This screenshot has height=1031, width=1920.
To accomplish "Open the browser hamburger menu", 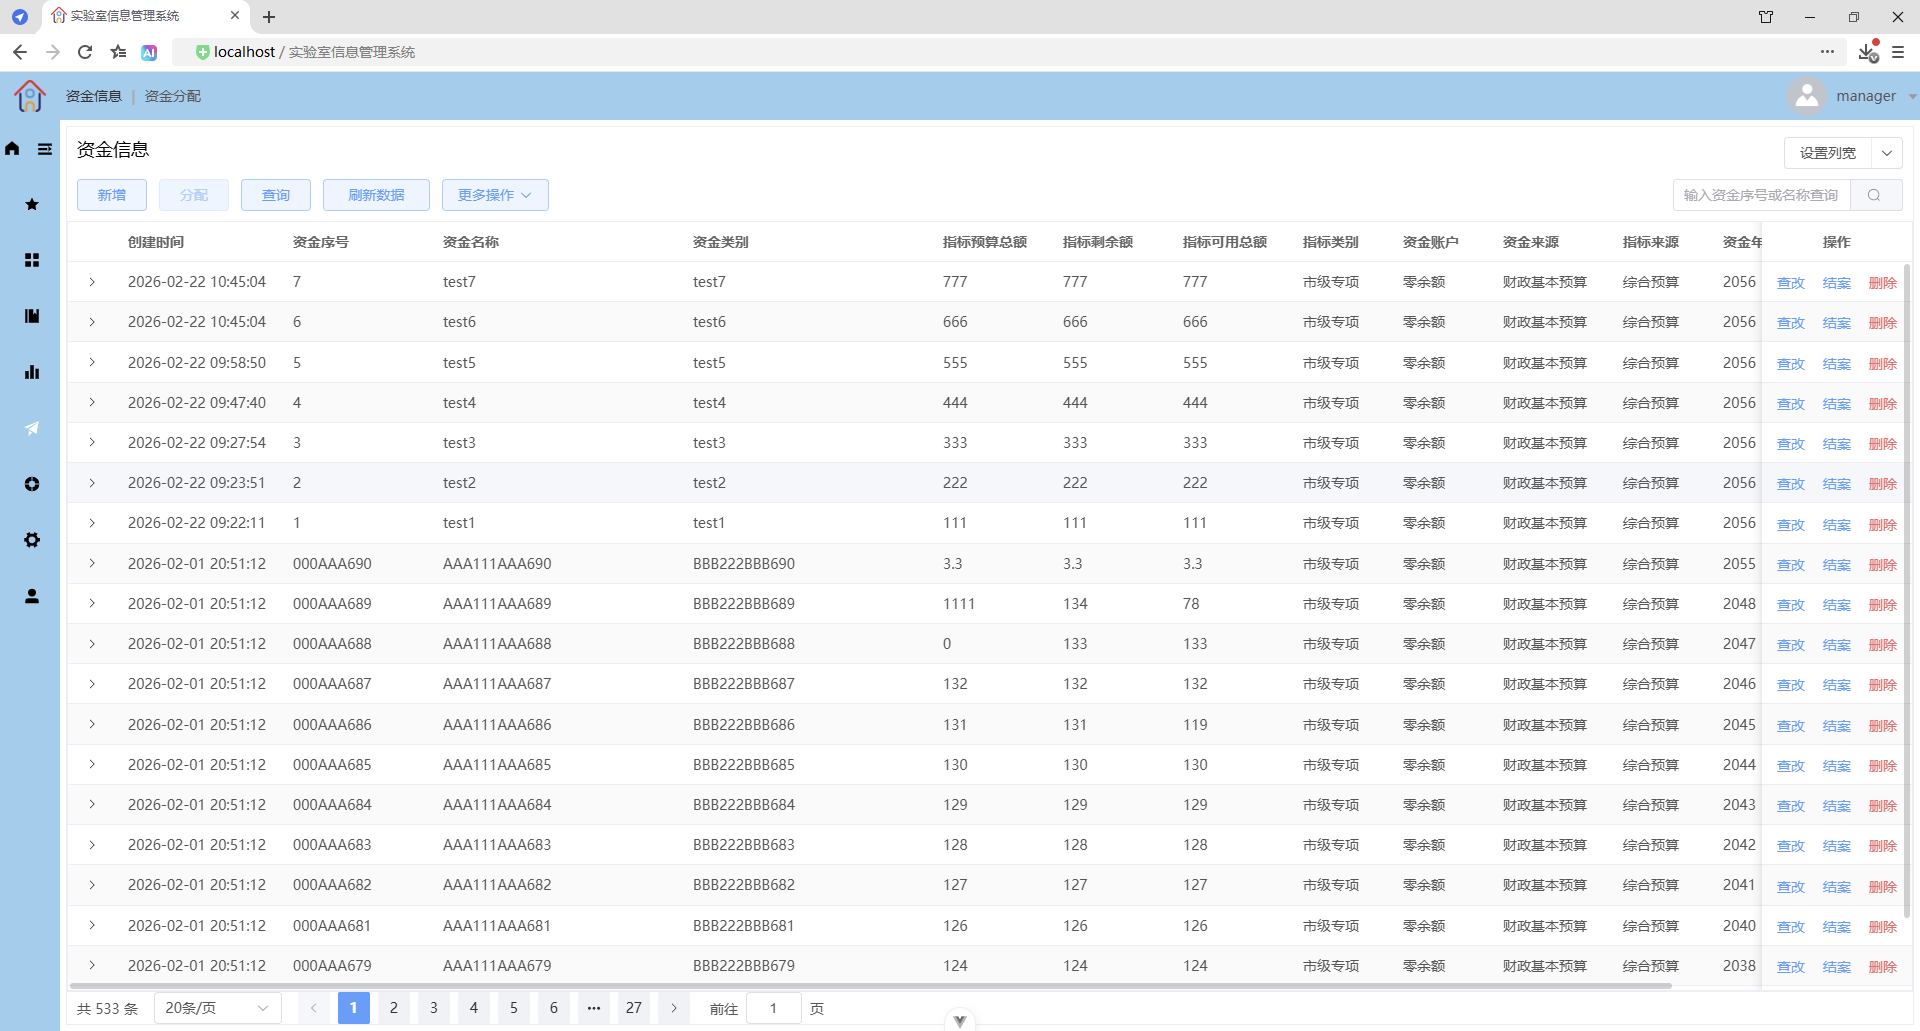I will tap(1898, 52).
